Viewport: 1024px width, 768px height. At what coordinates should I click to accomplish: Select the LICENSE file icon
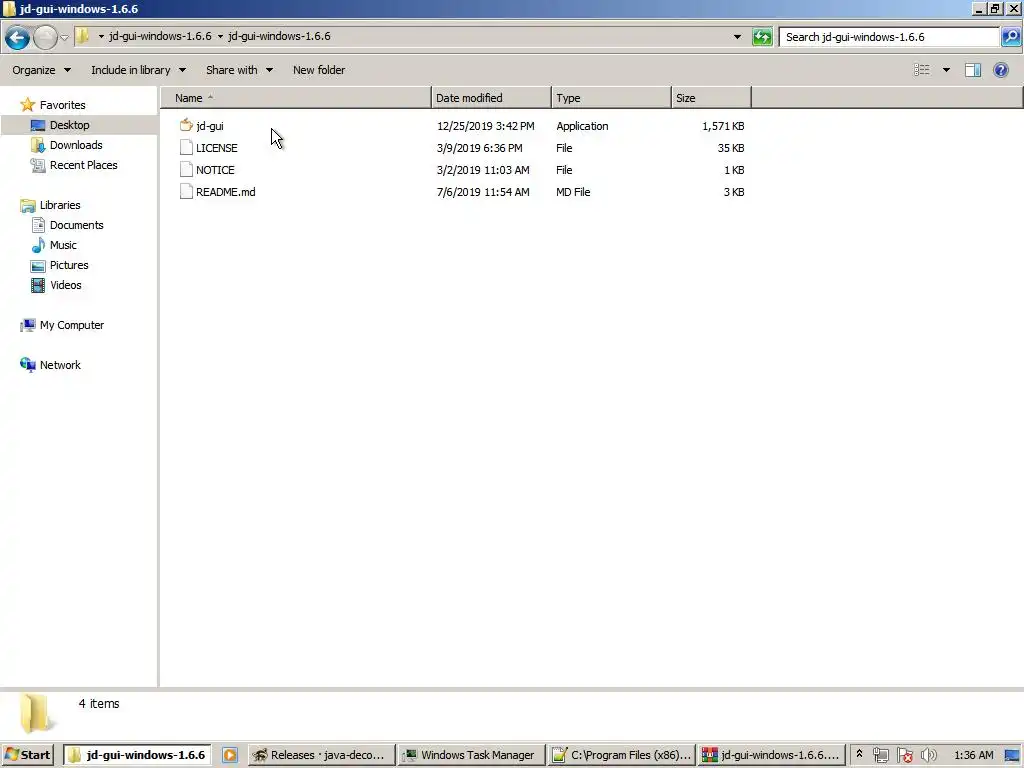186,148
